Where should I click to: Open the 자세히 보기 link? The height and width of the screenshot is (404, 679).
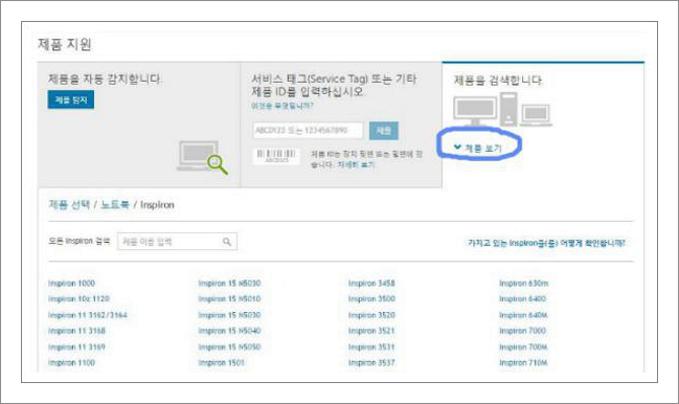pyautogui.click(x=356, y=165)
